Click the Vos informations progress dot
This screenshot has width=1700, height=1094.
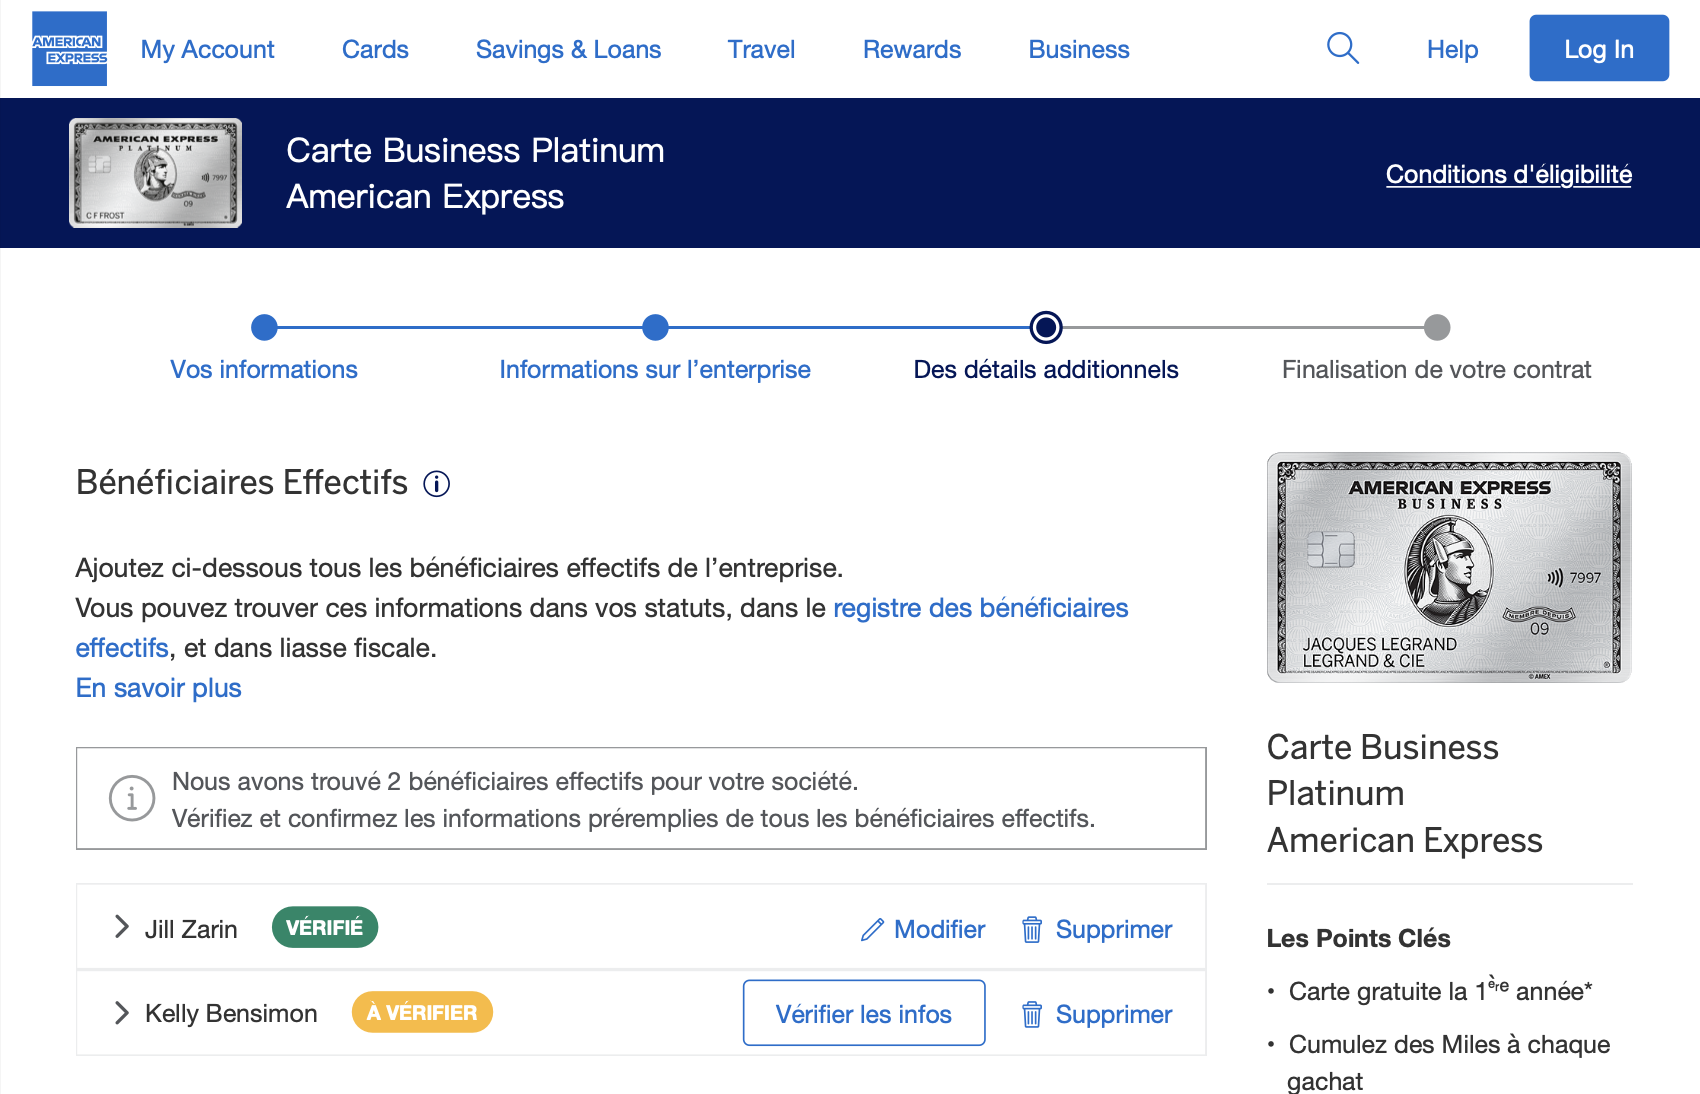click(x=264, y=327)
